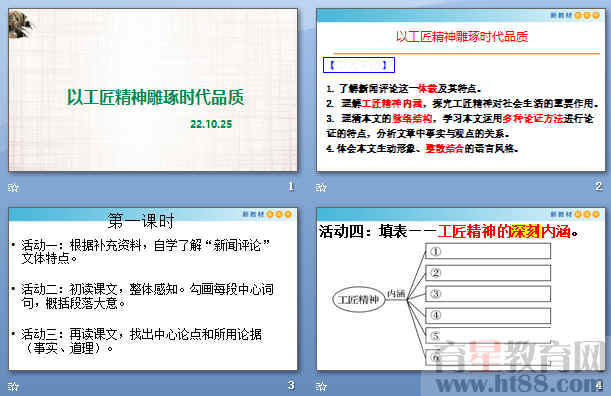
Task: Select the 第一课时 slide thumbnail
Action: pos(153,289)
